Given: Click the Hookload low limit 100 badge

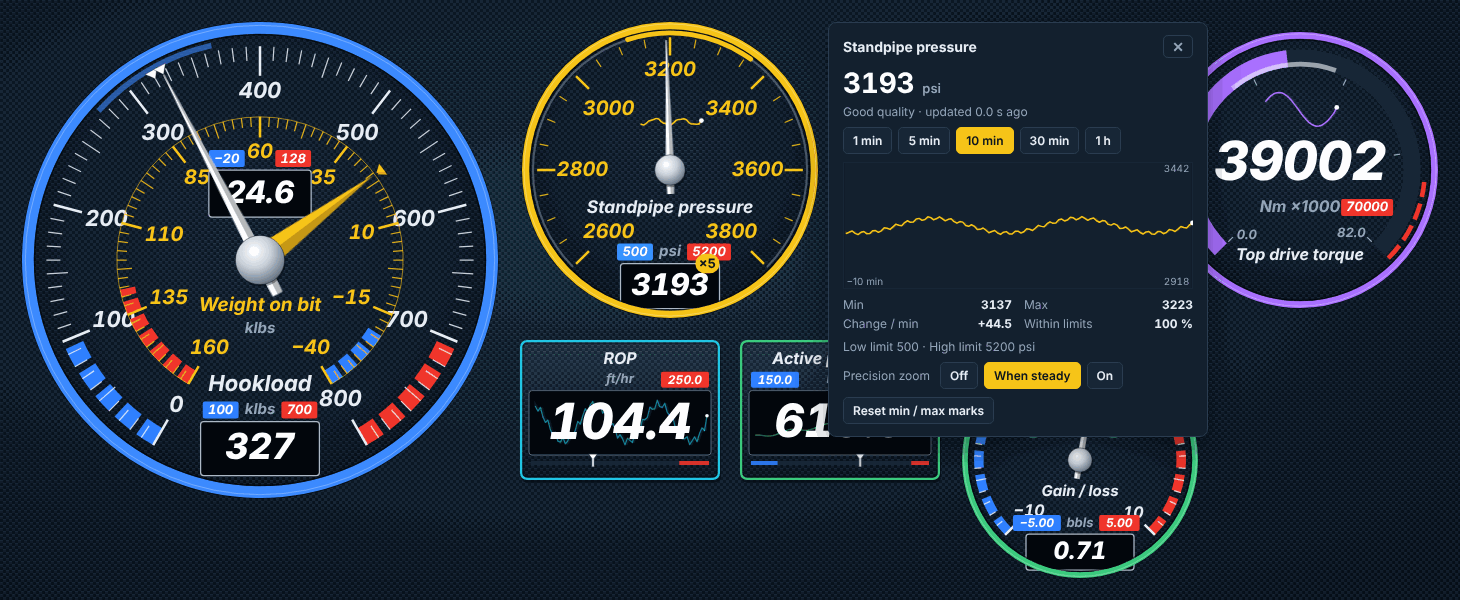Looking at the screenshot, I should [x=221, y=409].
